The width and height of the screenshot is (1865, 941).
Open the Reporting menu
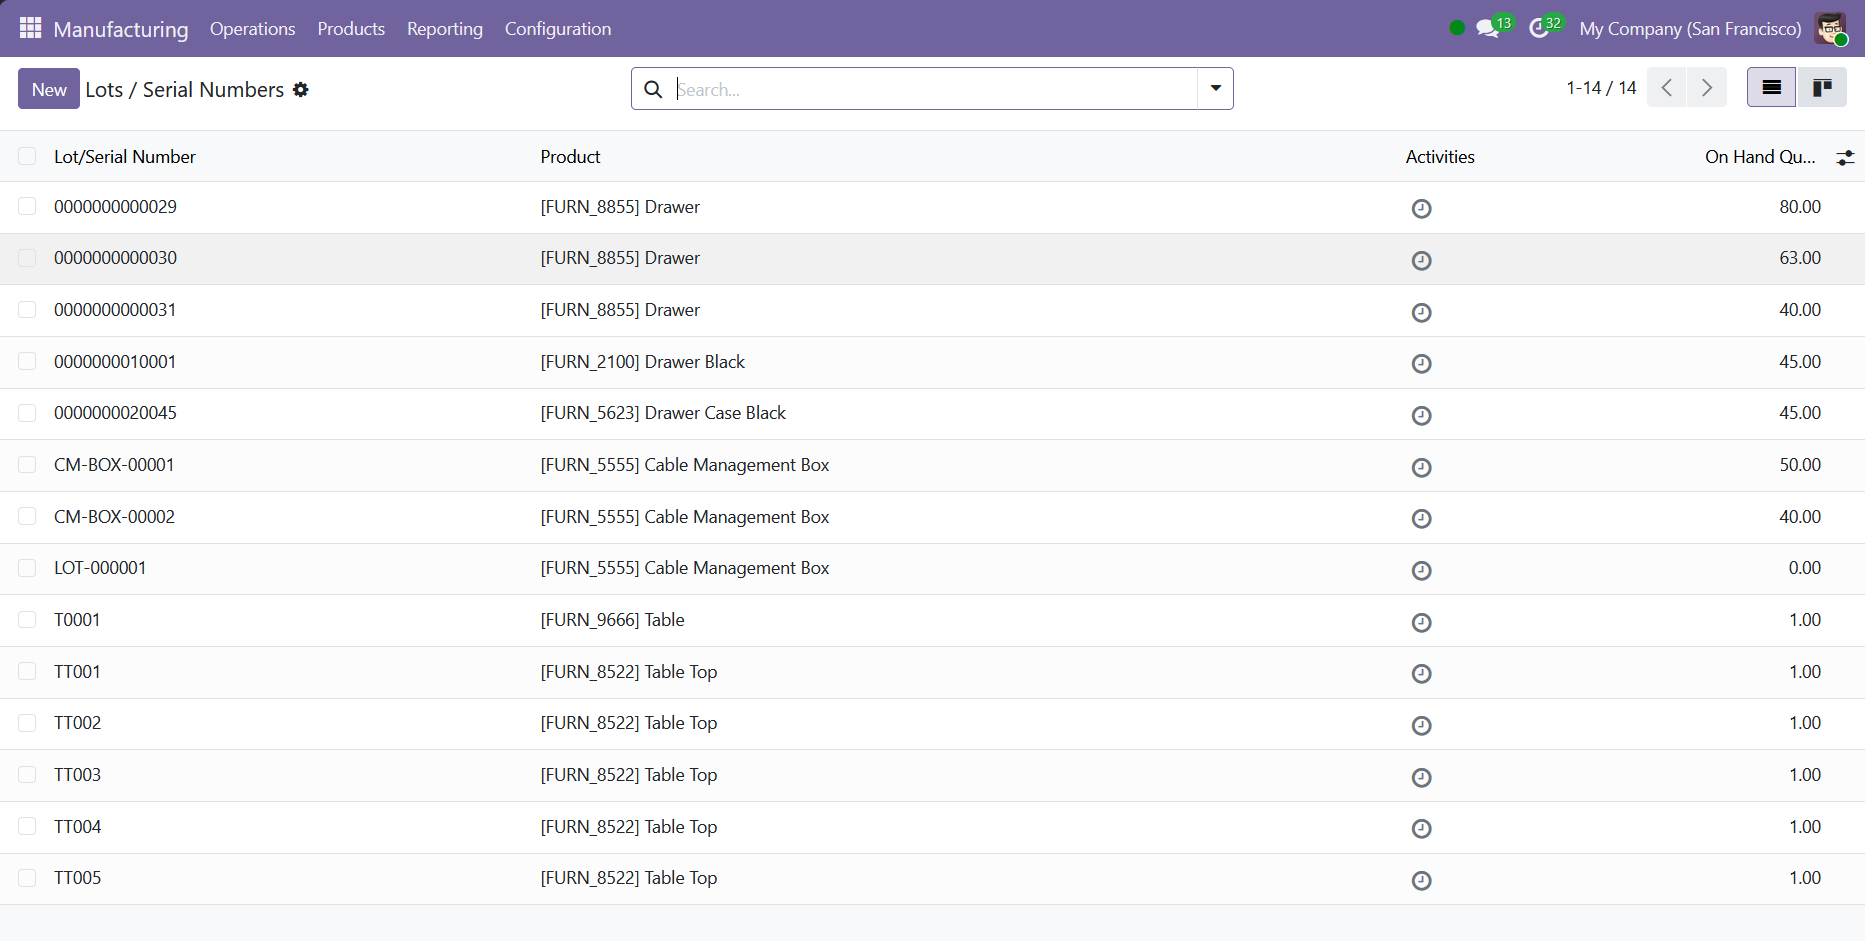tap(445, 29)
